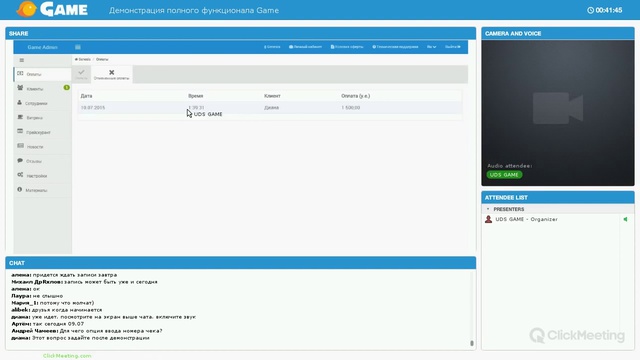Expand the Вы user dropdown

click(x=431, y=47)
